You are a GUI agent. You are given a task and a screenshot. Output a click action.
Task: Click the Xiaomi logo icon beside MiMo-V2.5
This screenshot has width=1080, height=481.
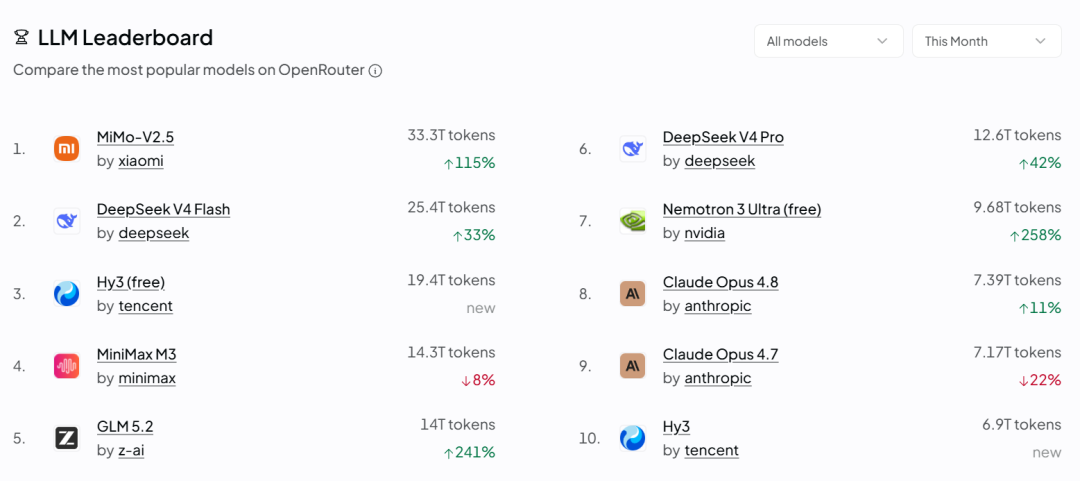click(67, 148)
